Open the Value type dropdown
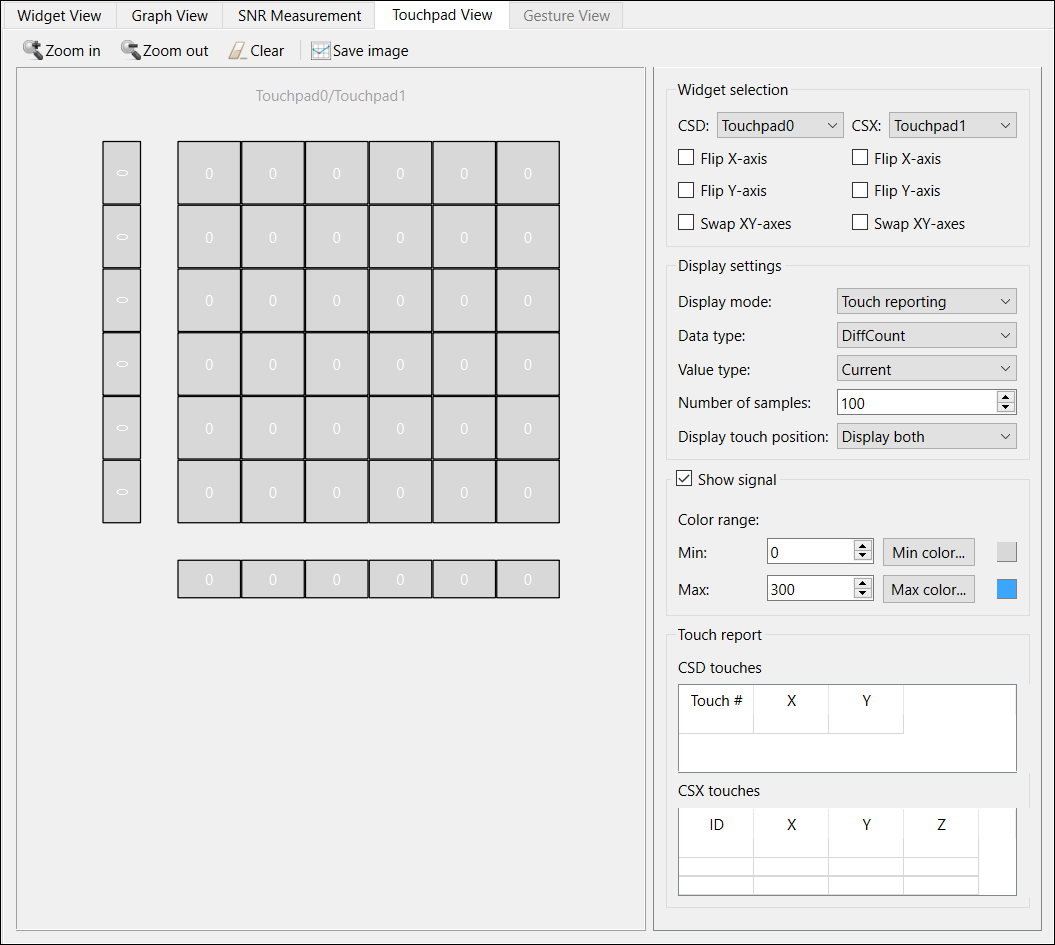1055x945 pixels. [926, 369]
